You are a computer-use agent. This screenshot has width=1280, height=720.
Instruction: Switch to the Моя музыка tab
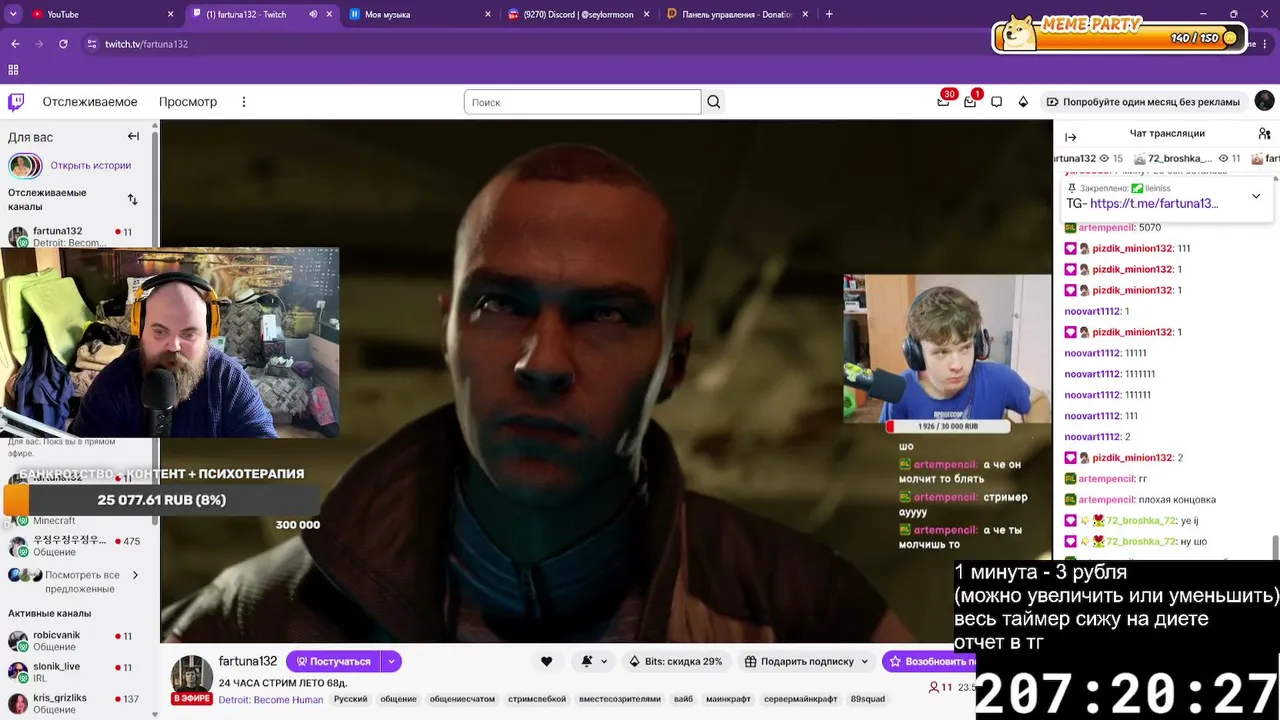[x=420, y=14]
